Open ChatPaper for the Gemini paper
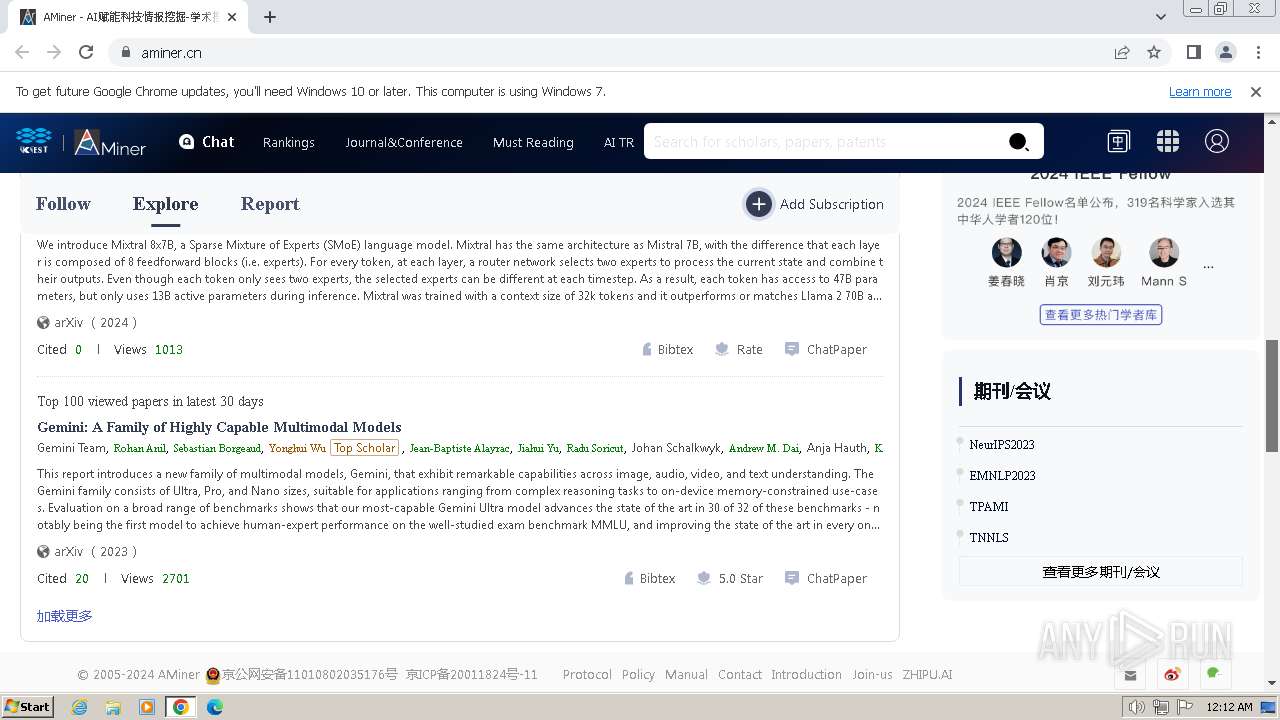The height and width of the screenshot is (720, 1280). pos(826,578)
